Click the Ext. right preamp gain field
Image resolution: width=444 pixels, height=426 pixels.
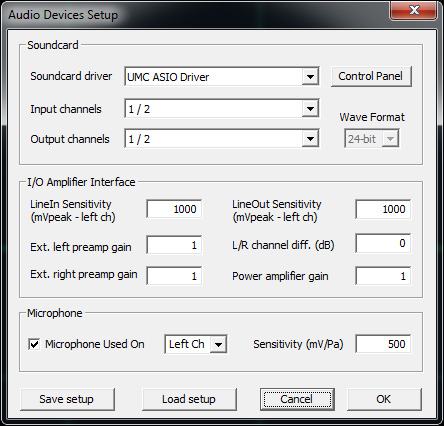pos(174,276)
